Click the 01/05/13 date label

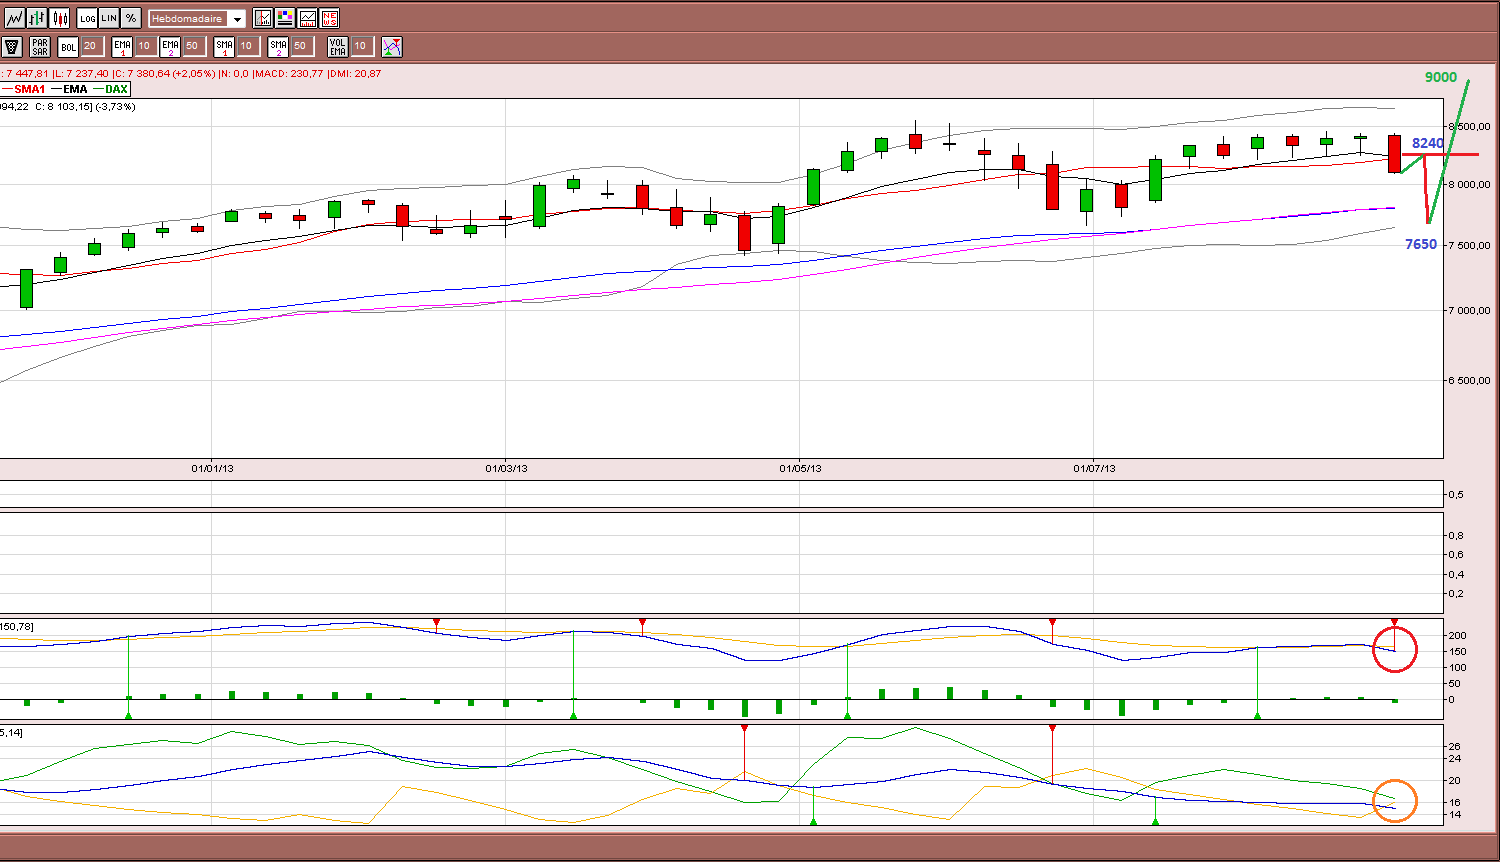[x=800, y=468]
